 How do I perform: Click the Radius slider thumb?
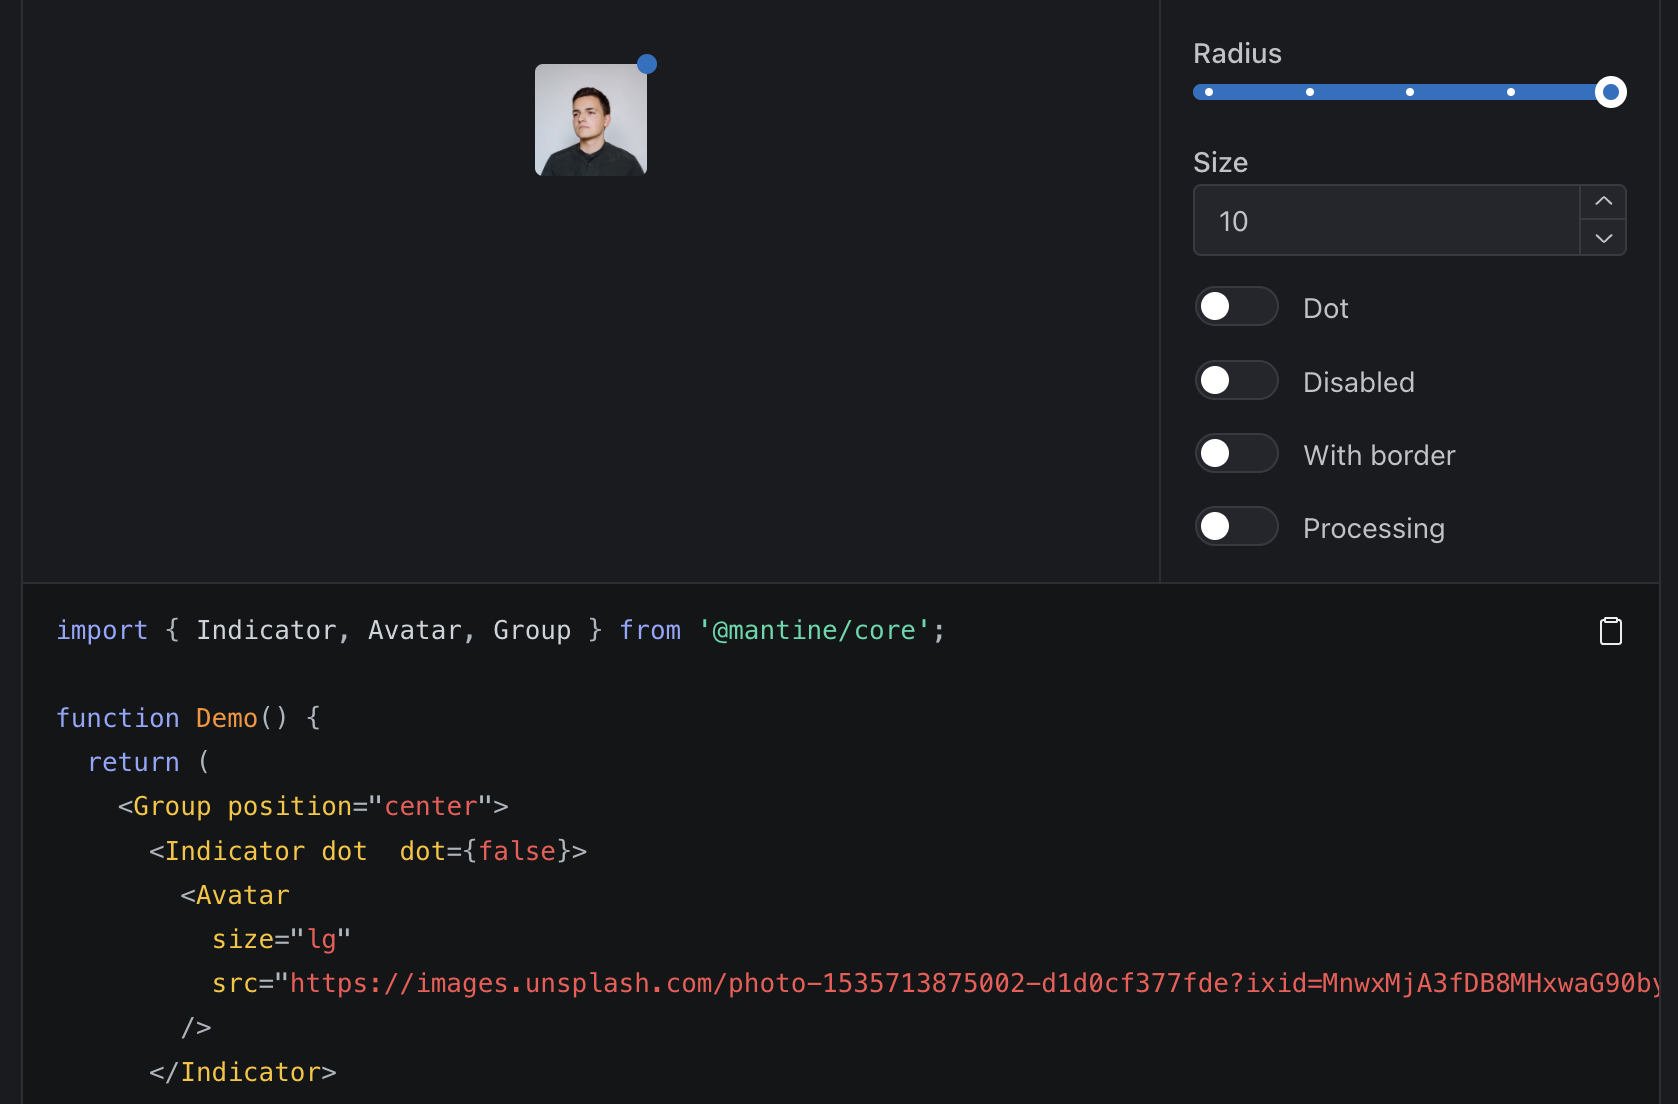coord(1611,91)
